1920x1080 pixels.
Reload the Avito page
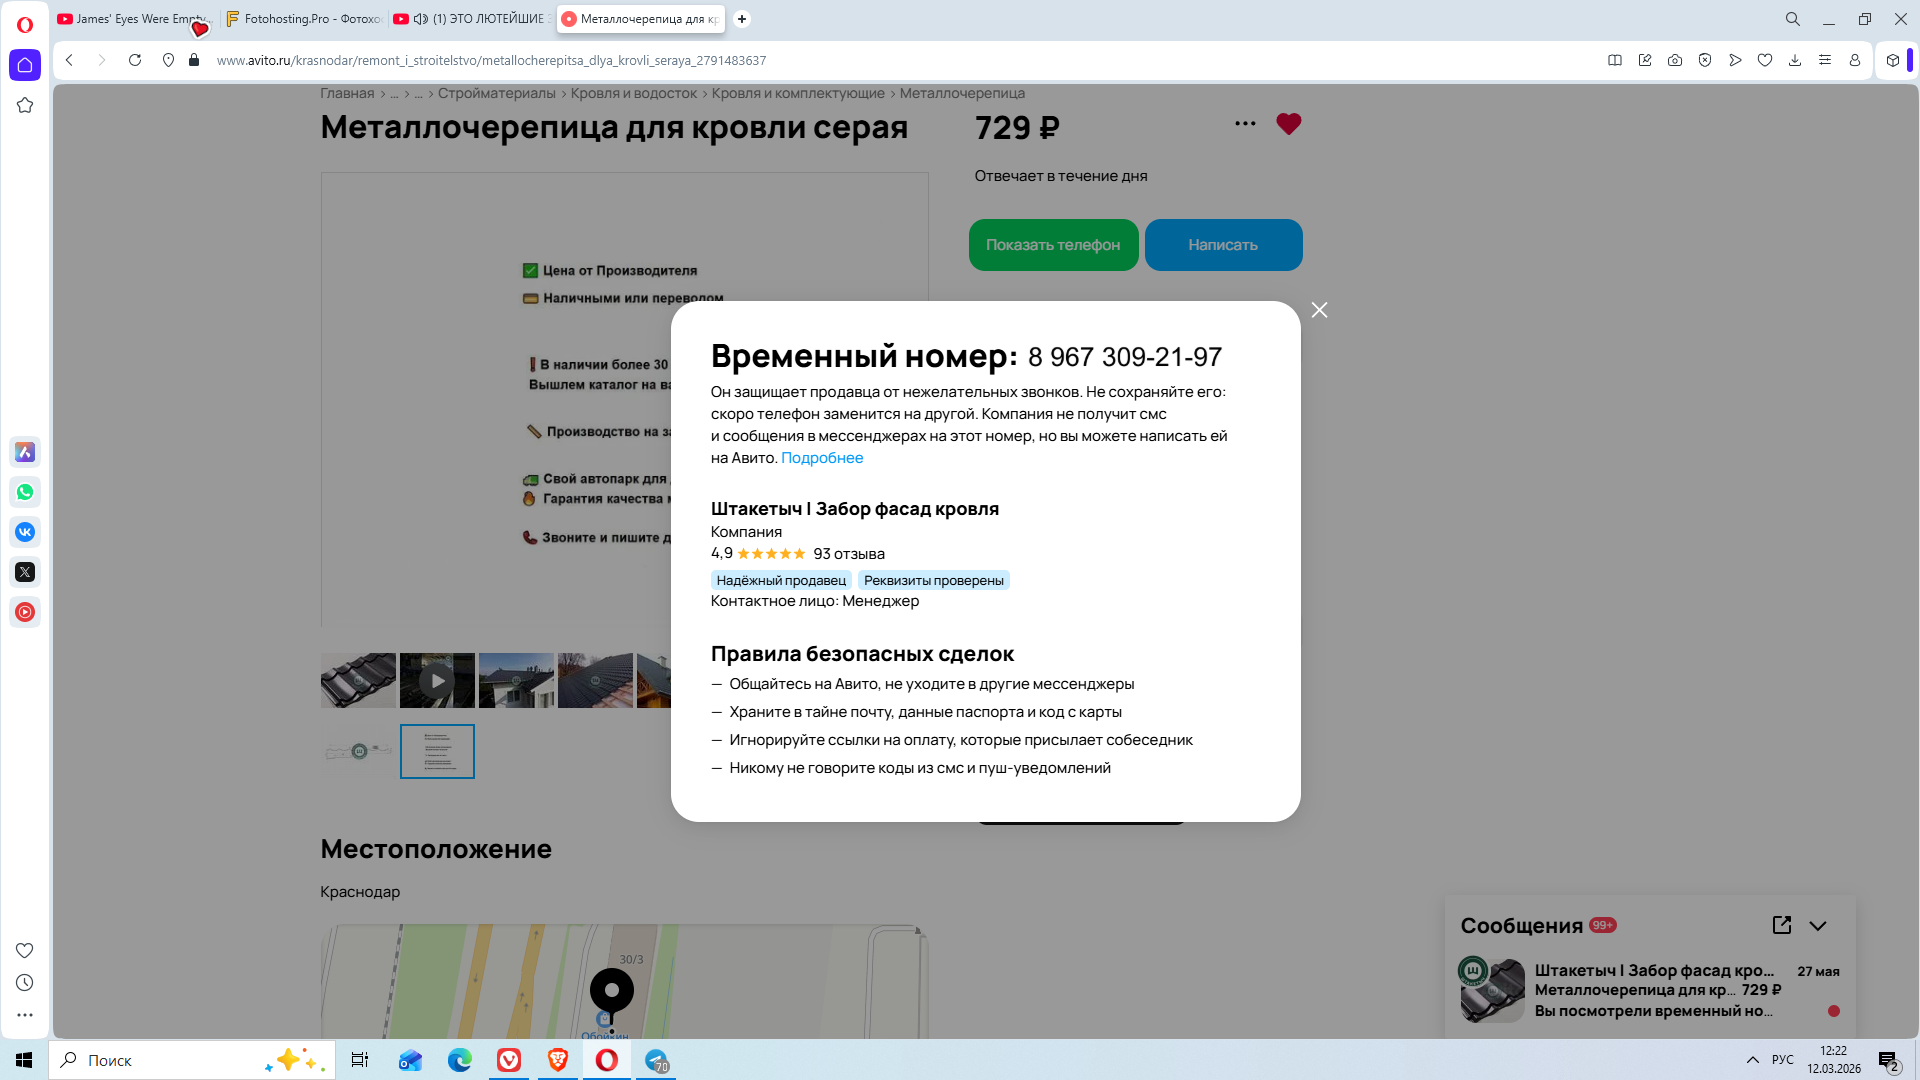135,60
